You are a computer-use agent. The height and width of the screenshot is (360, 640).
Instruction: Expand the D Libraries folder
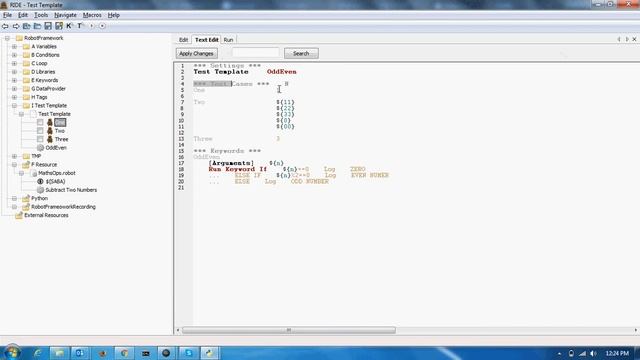(x=14, y=72)
